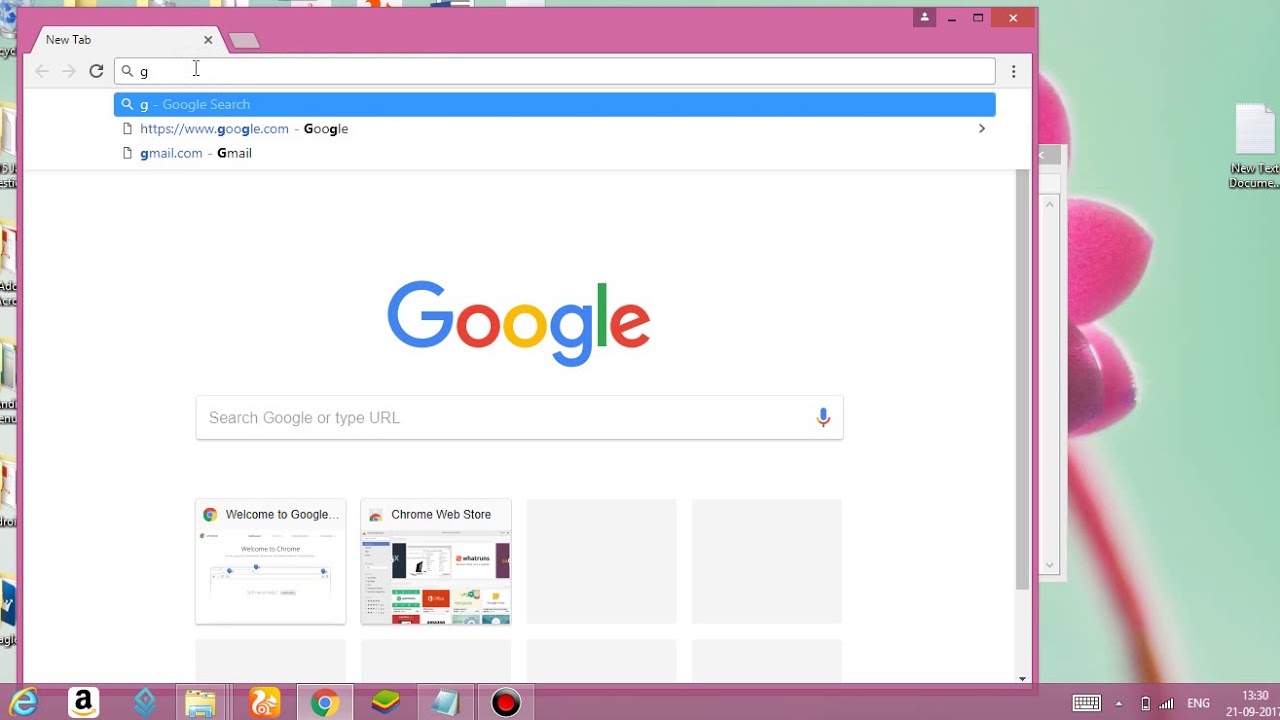Select the New Tab tab
The height and width of the screenshot is (720, 1280).
click(126, 40)
